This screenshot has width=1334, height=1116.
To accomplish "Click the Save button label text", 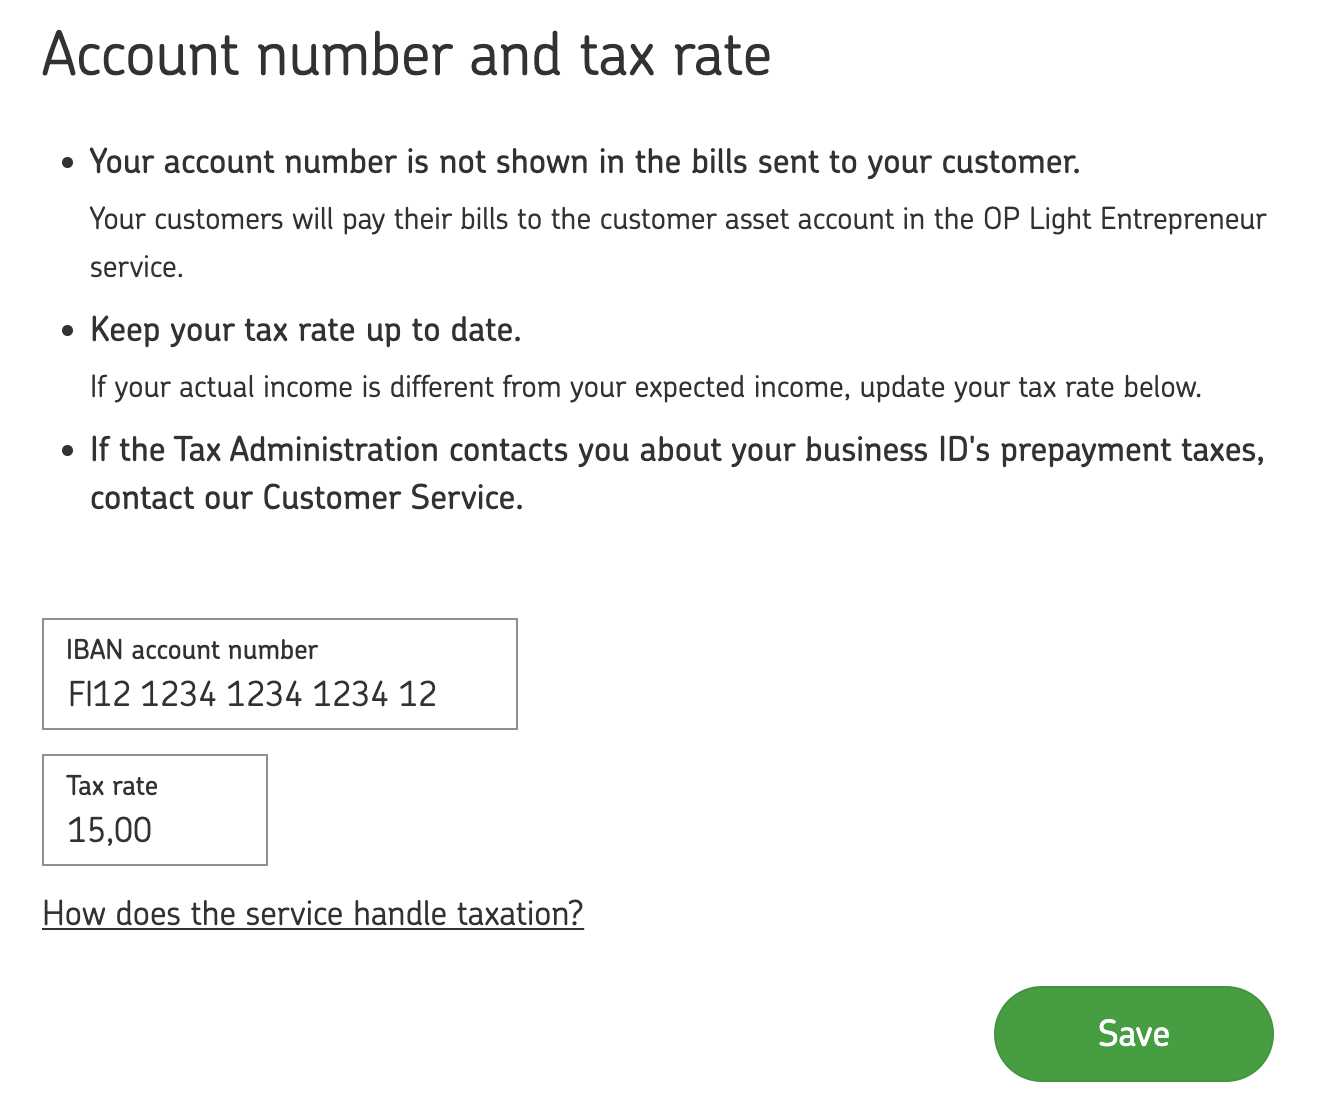I will pyautogui.click(x=1133, y=1033).
